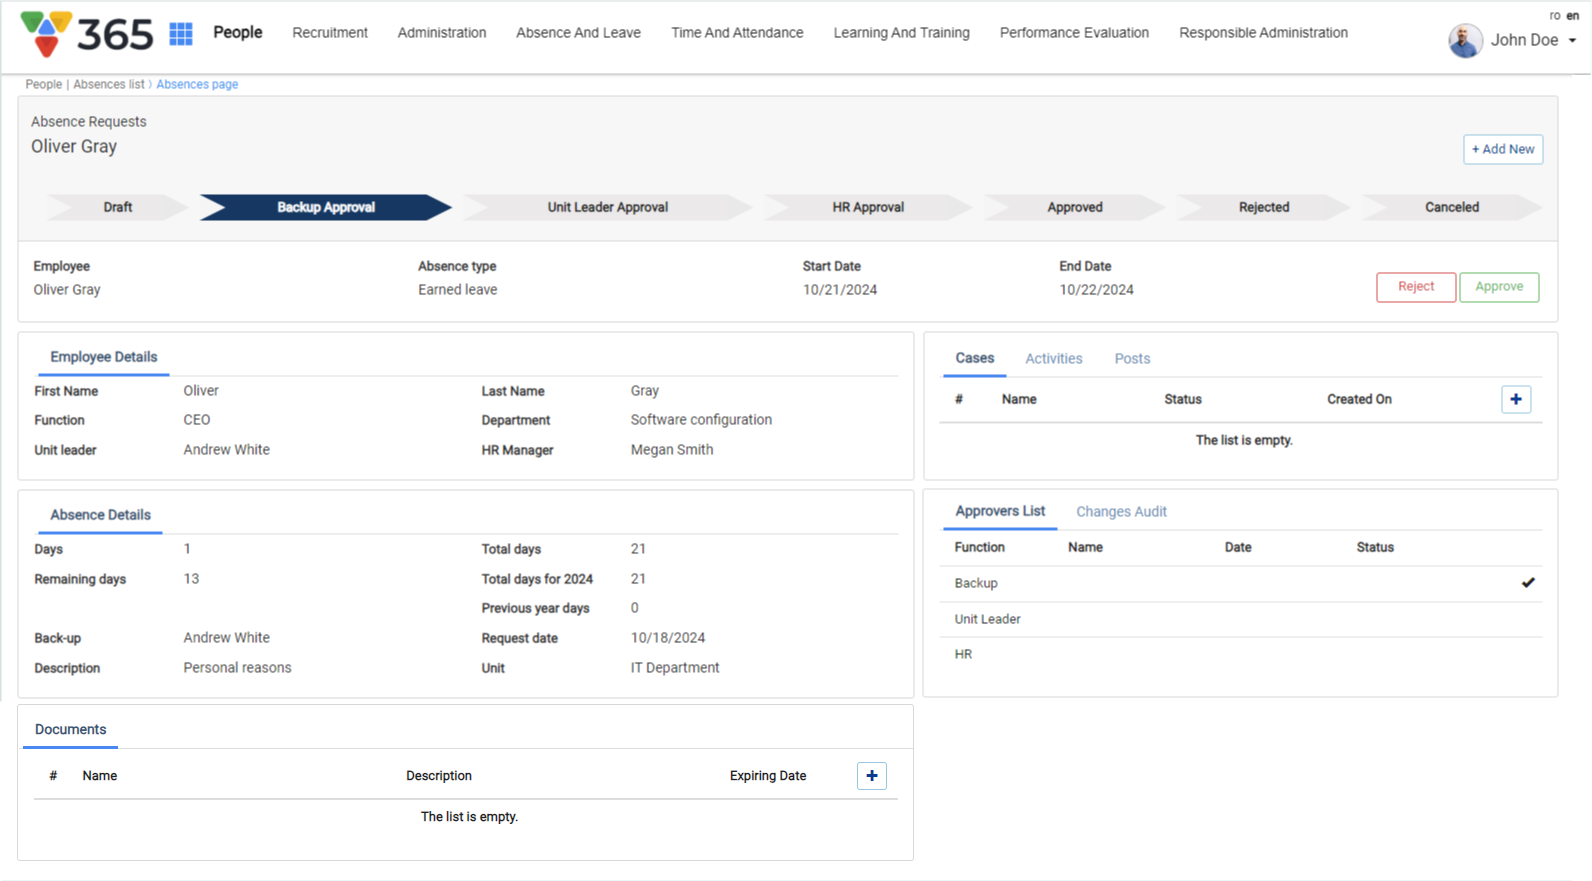The image size is (1592, 881).
Task: Switch to the Changes Audit tab
Action: click(x=1121, y=512)
